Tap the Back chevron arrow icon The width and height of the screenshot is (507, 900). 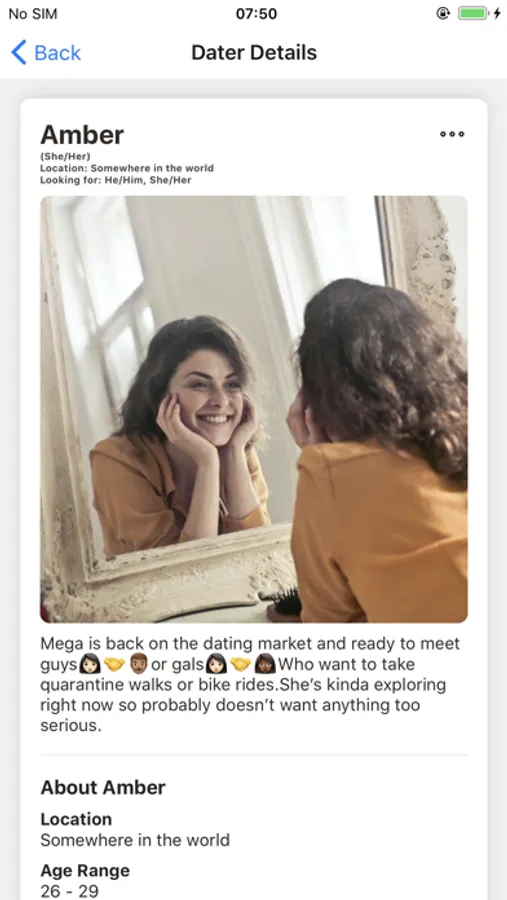tap(18, 53)
